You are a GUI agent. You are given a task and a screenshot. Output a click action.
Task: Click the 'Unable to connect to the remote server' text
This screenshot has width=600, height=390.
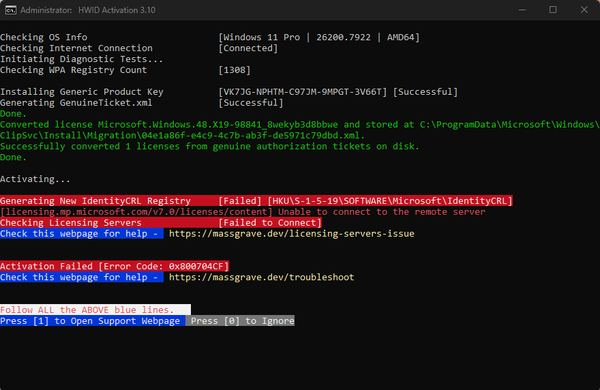coord(382,212)
